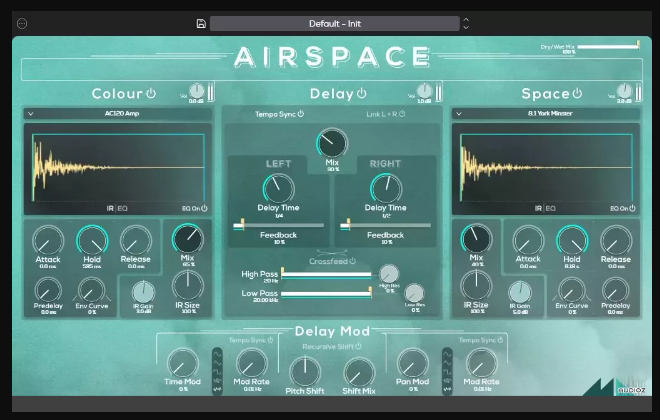Click the Time Mod knob
This screenshot has height=420, width=660.
pyautogui.click(x=183, y=364)
